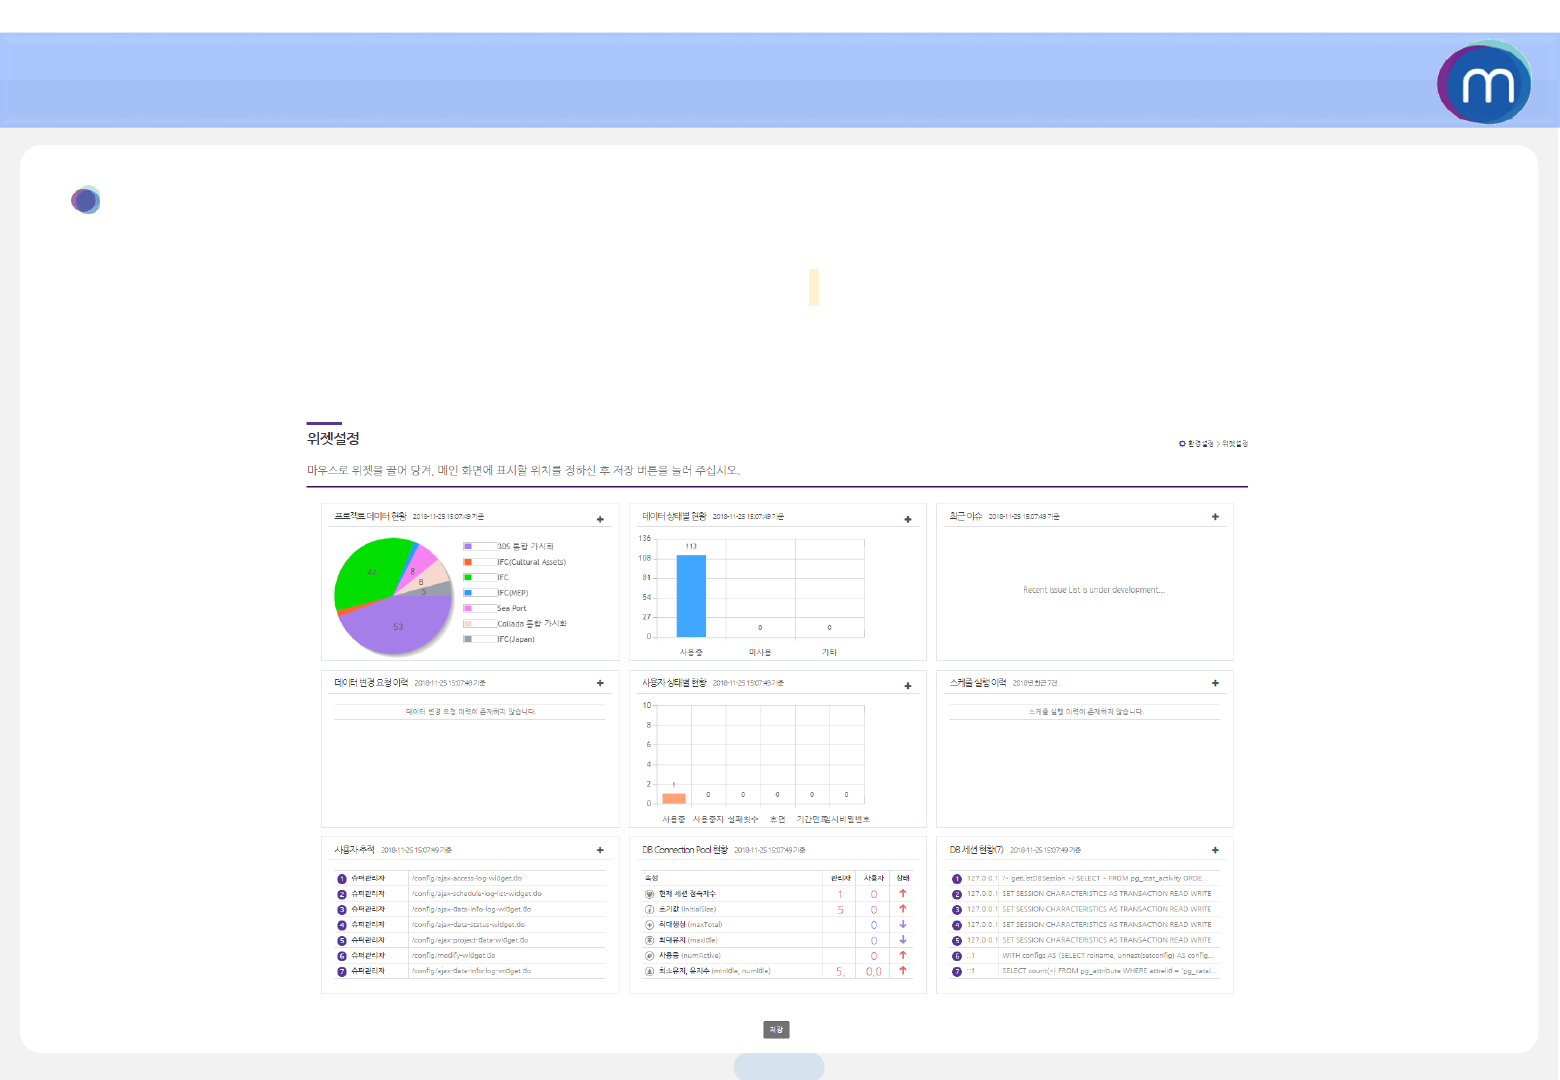This screenshot has width=1560, height=1080.
Task: Click the 저장 save button
Action: (x=777, y=1029)
